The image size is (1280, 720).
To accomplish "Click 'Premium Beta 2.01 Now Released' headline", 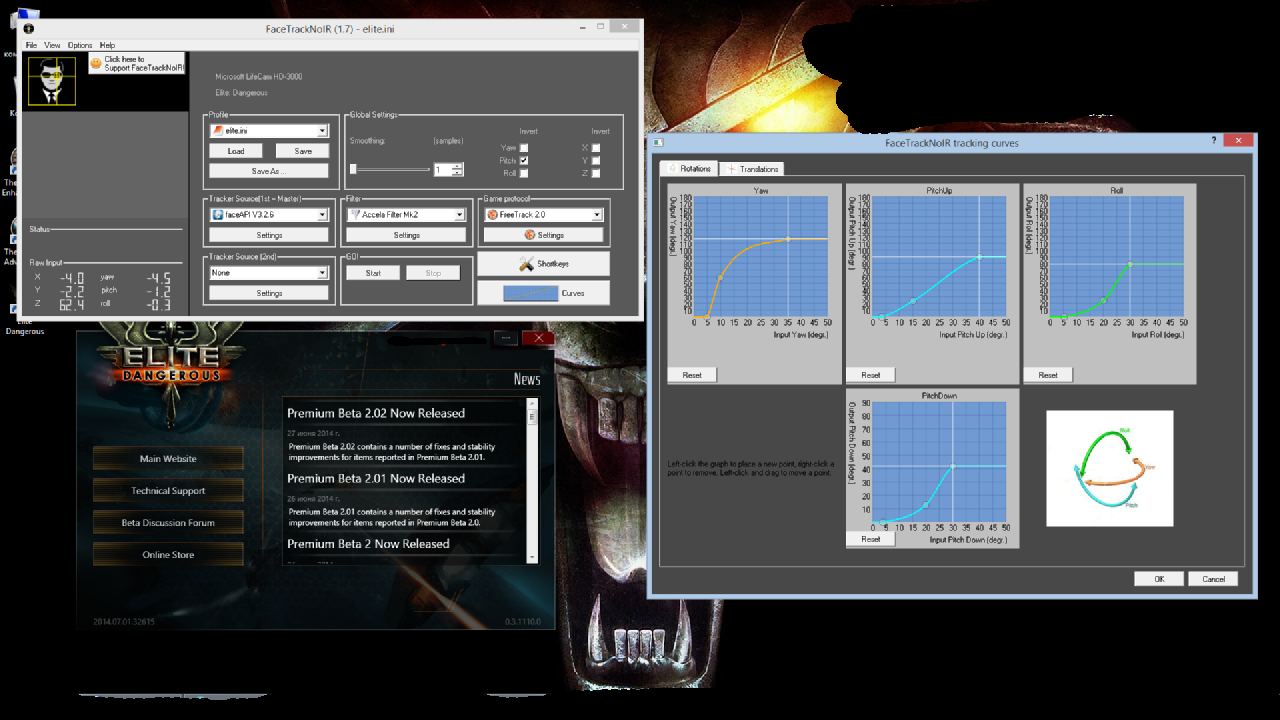I will pos(376,478).
